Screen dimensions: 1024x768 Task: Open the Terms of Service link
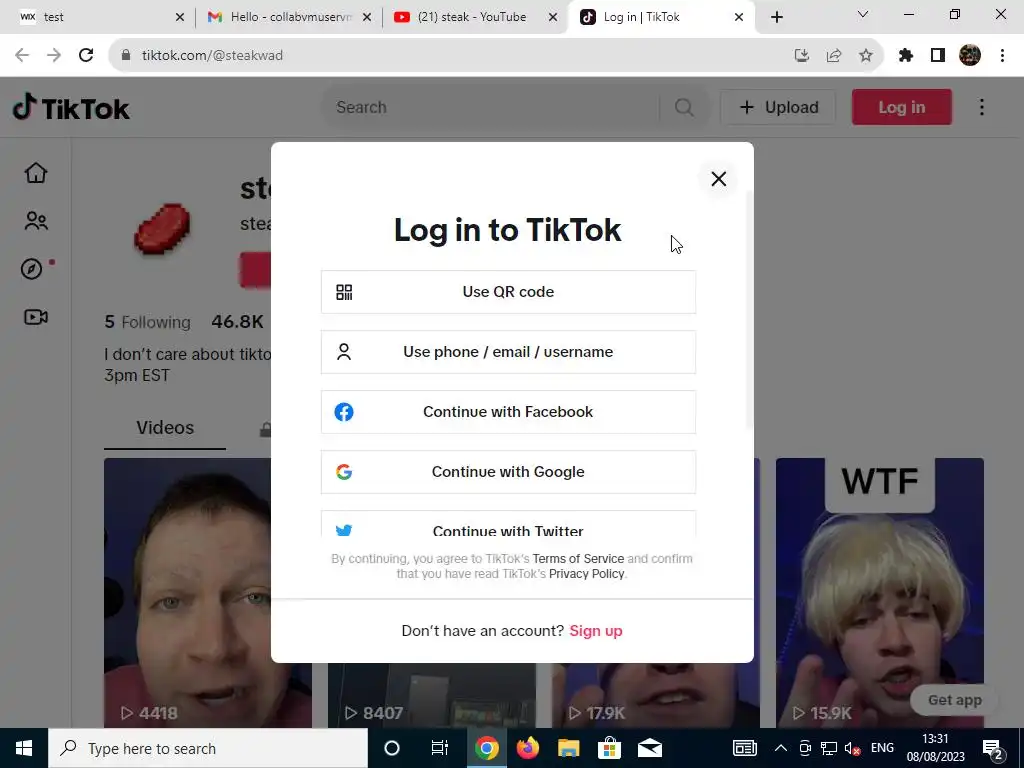[578, 558]
